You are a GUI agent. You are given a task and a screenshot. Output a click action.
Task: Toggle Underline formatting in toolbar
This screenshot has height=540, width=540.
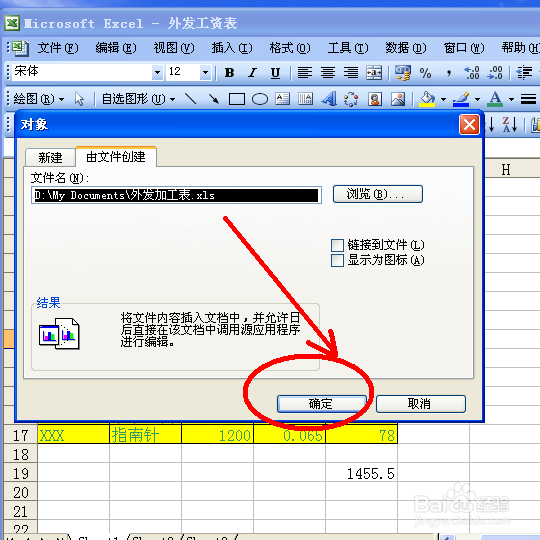click(275, 73)
